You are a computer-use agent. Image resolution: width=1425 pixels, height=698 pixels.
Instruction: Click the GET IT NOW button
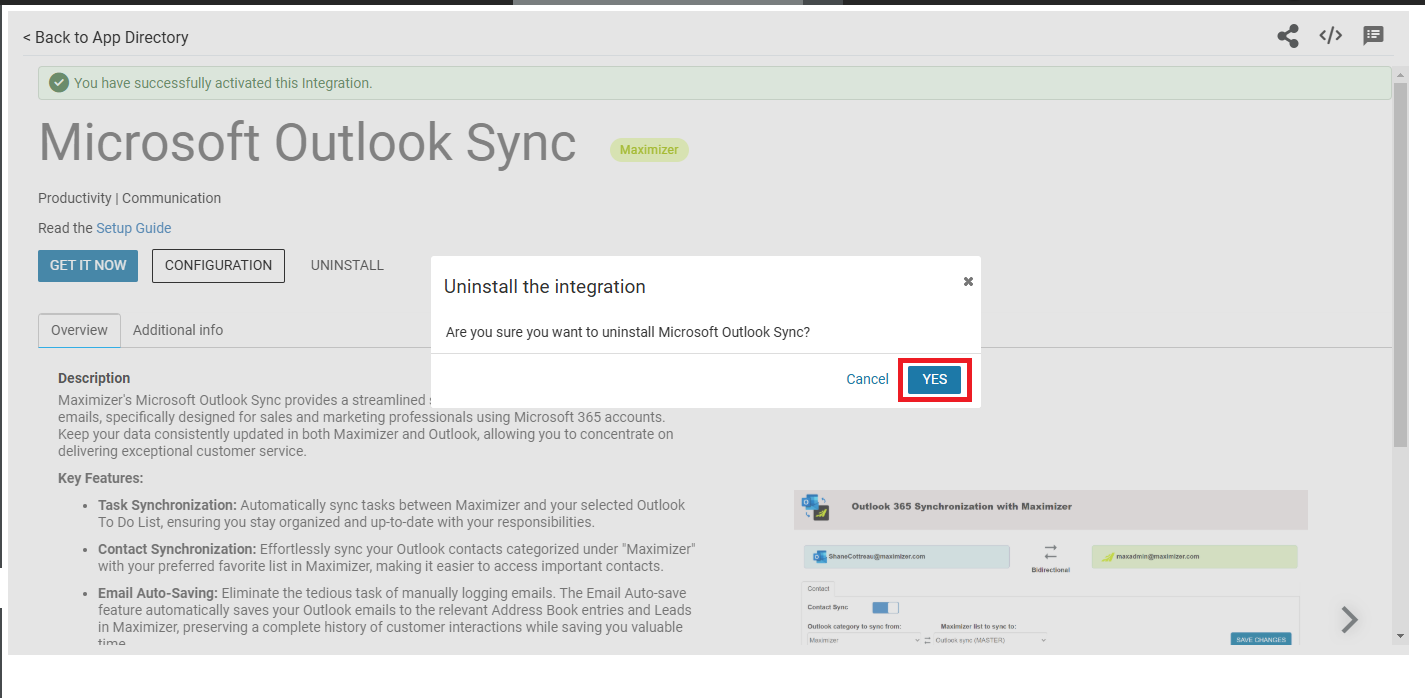pos(88,265)
